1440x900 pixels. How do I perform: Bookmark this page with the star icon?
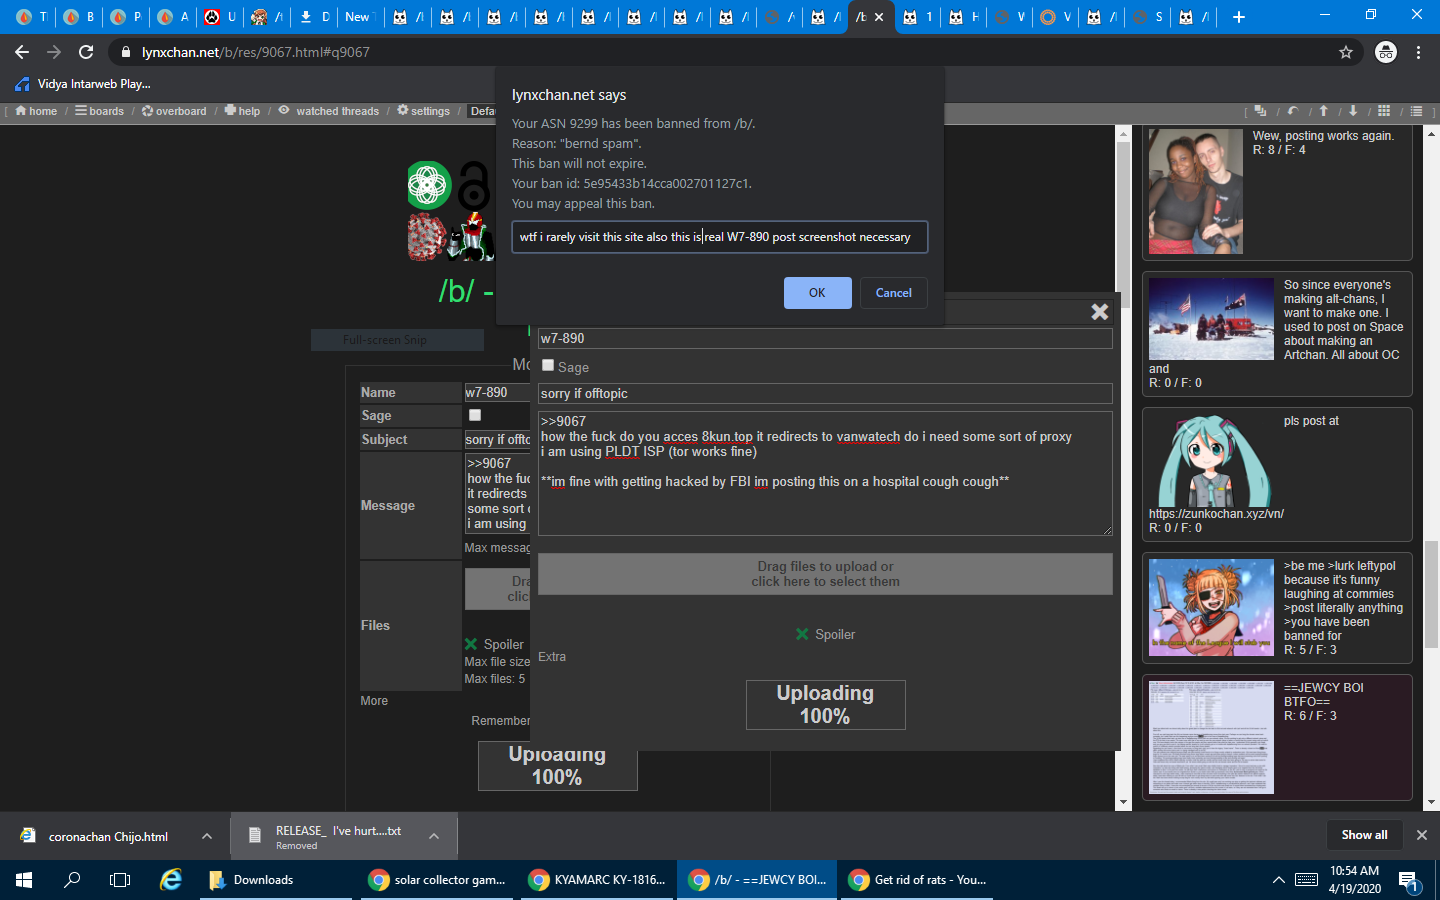point(1346,52)
